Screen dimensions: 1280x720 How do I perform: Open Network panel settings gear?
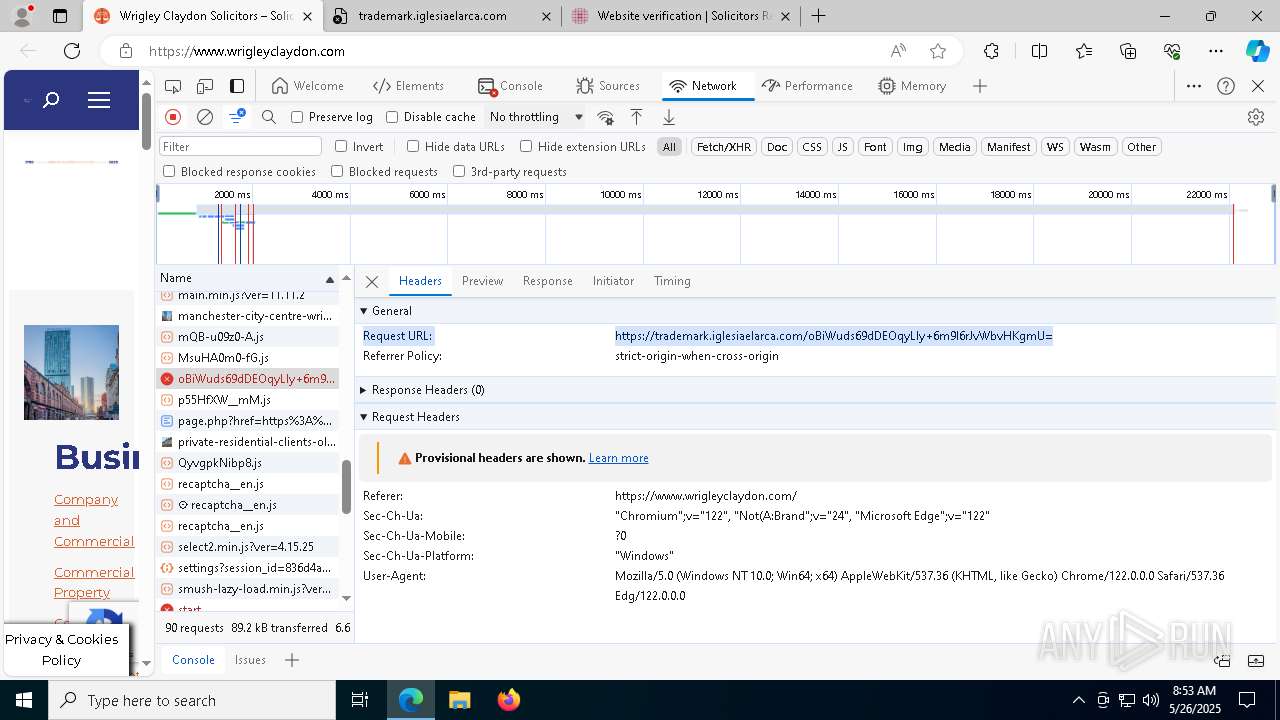click(1256, 117)
